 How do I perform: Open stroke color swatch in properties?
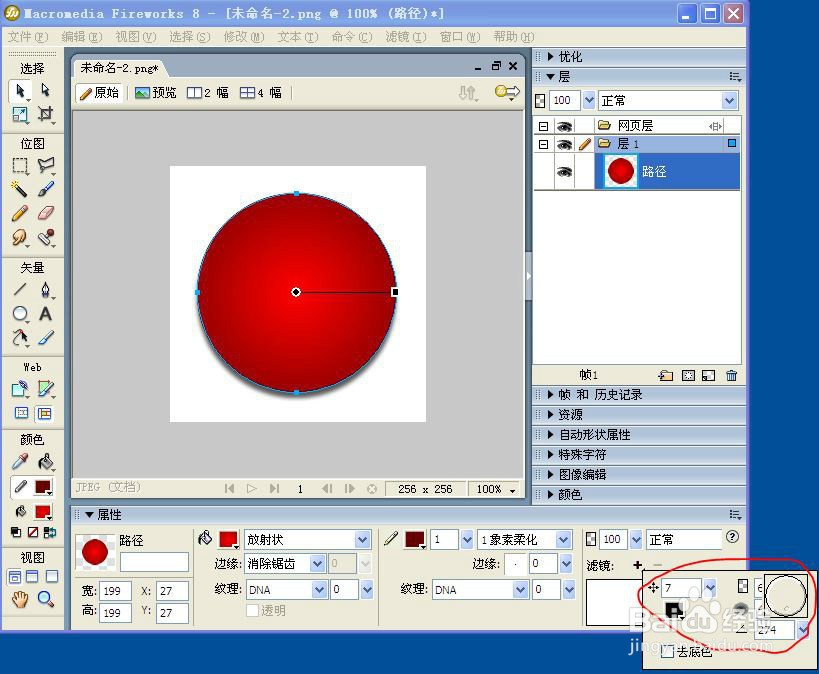[415, 539]
